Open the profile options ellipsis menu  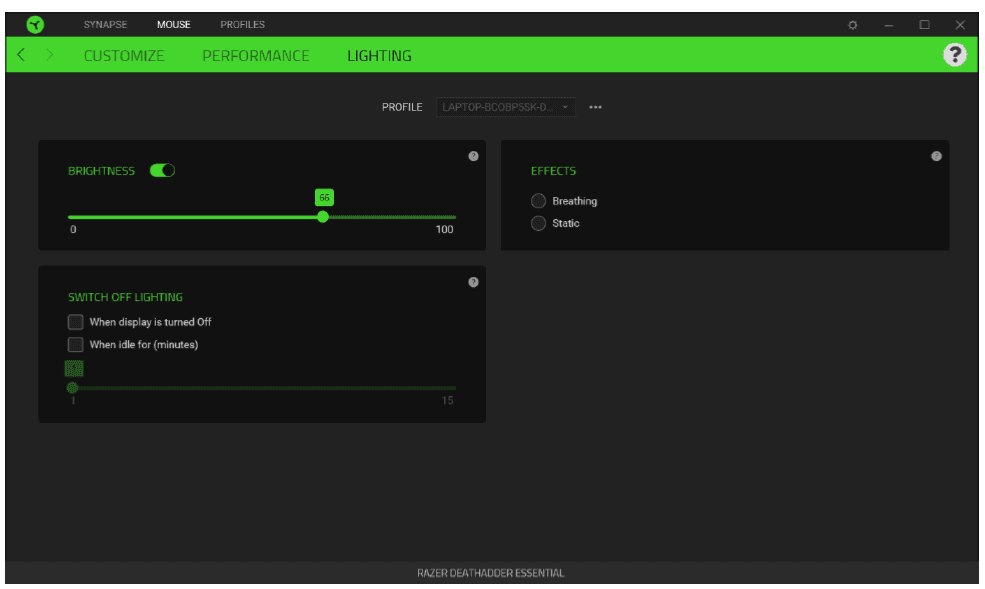pyautogui.click(x=596, y=107)
